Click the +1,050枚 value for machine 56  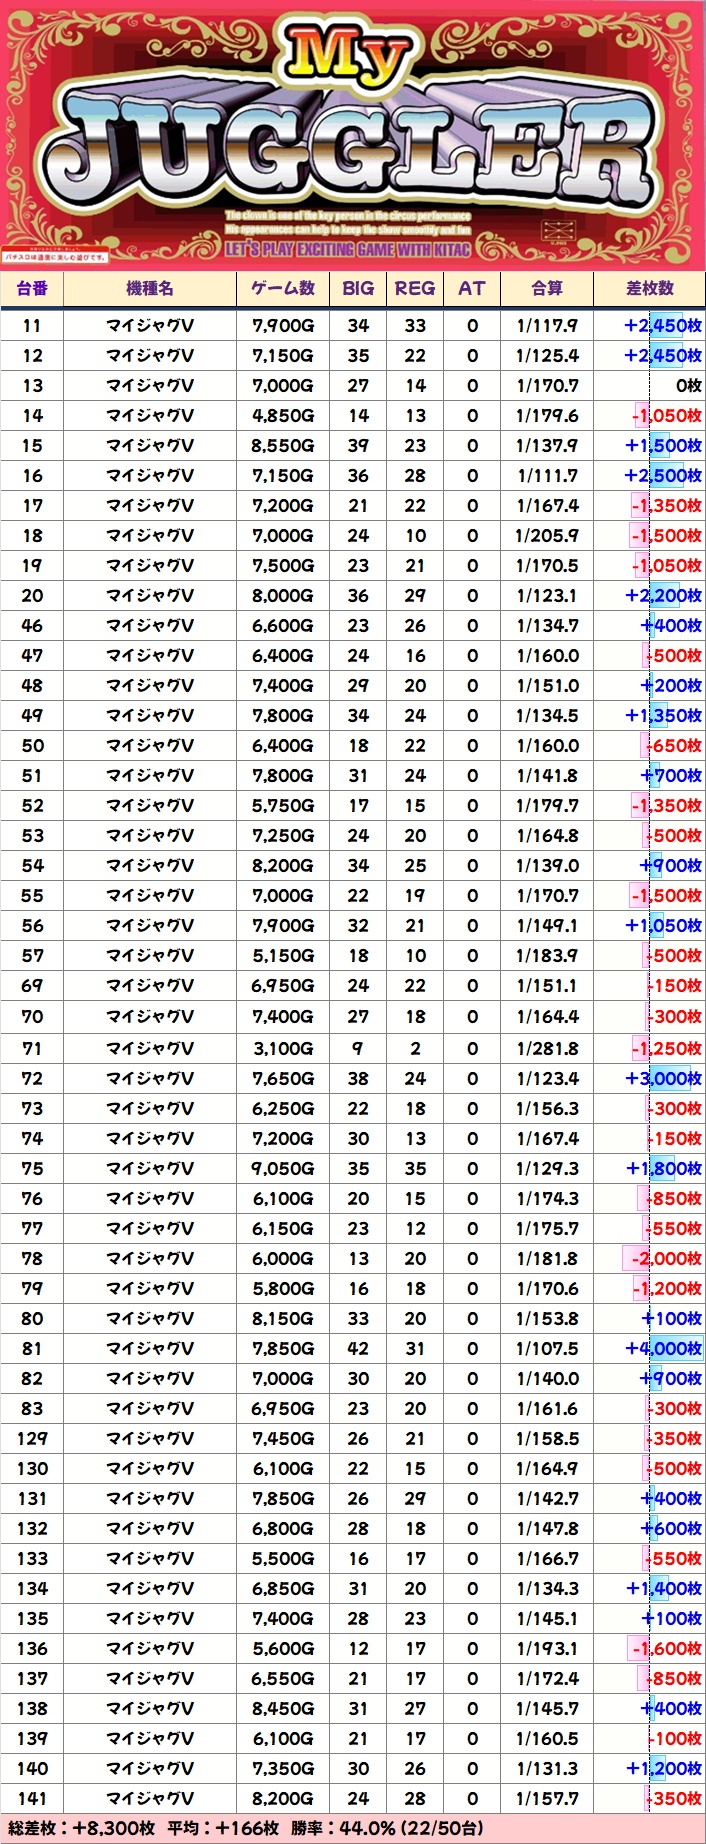tap(663, 925)
